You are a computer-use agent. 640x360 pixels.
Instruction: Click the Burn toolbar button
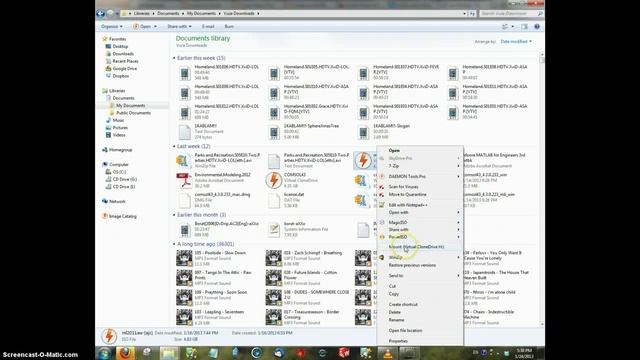(229, 27)
